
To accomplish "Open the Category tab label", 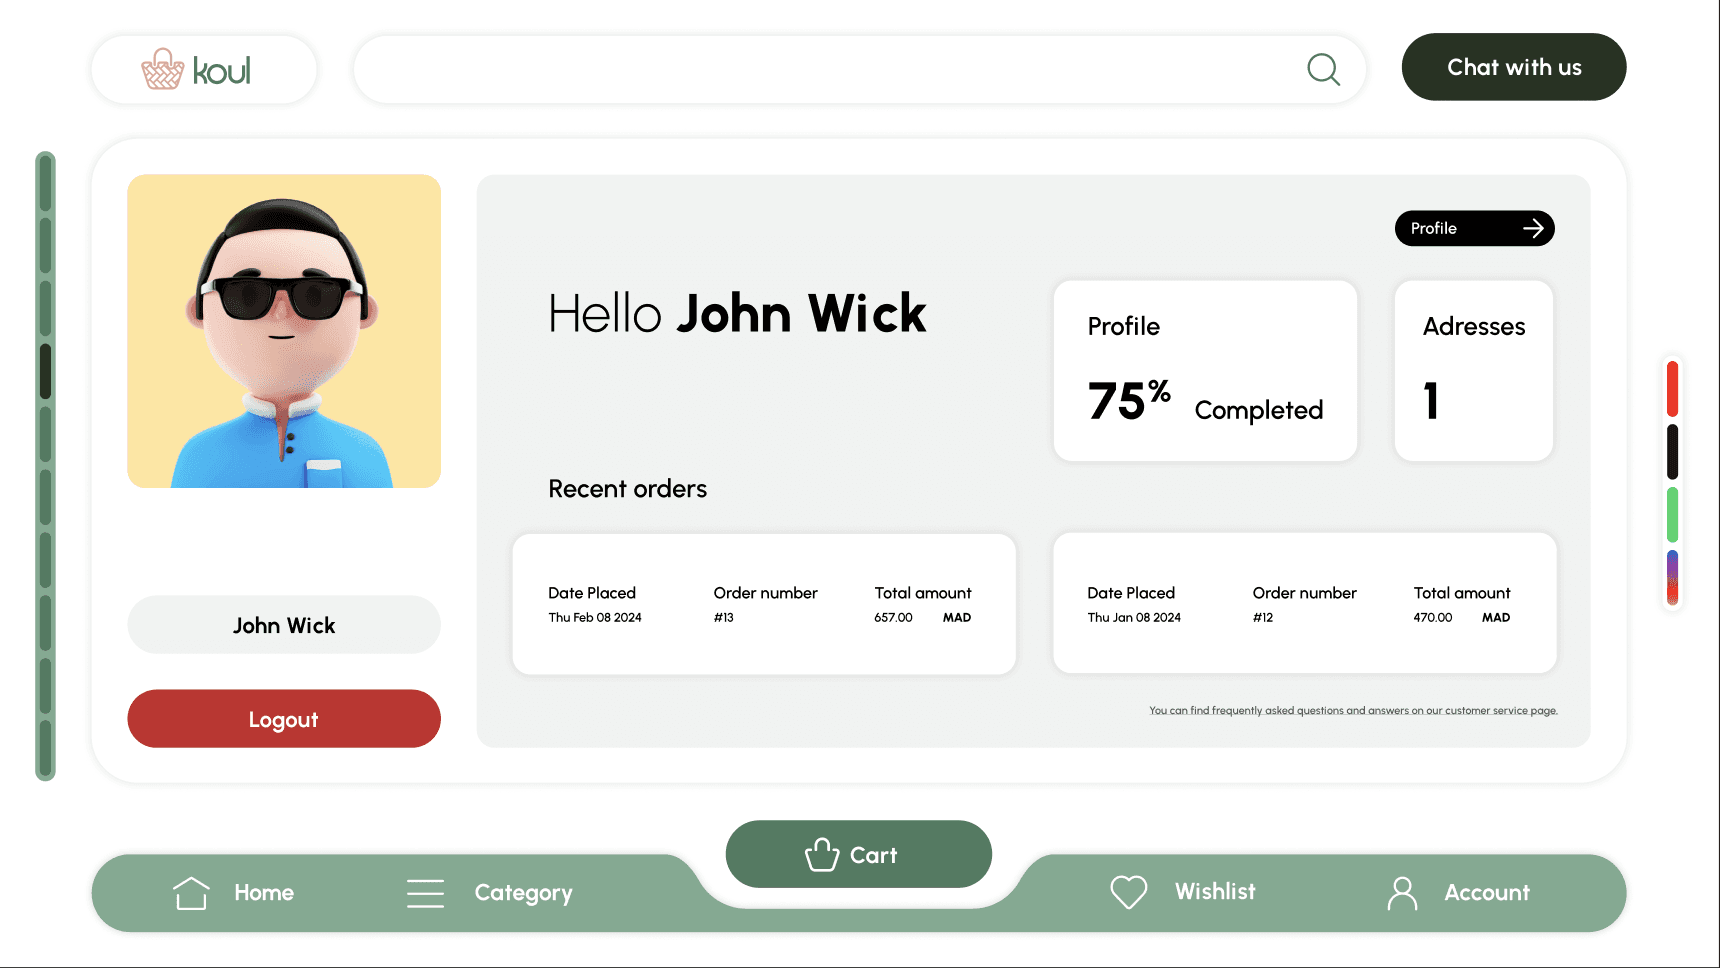I will (523, 893).
